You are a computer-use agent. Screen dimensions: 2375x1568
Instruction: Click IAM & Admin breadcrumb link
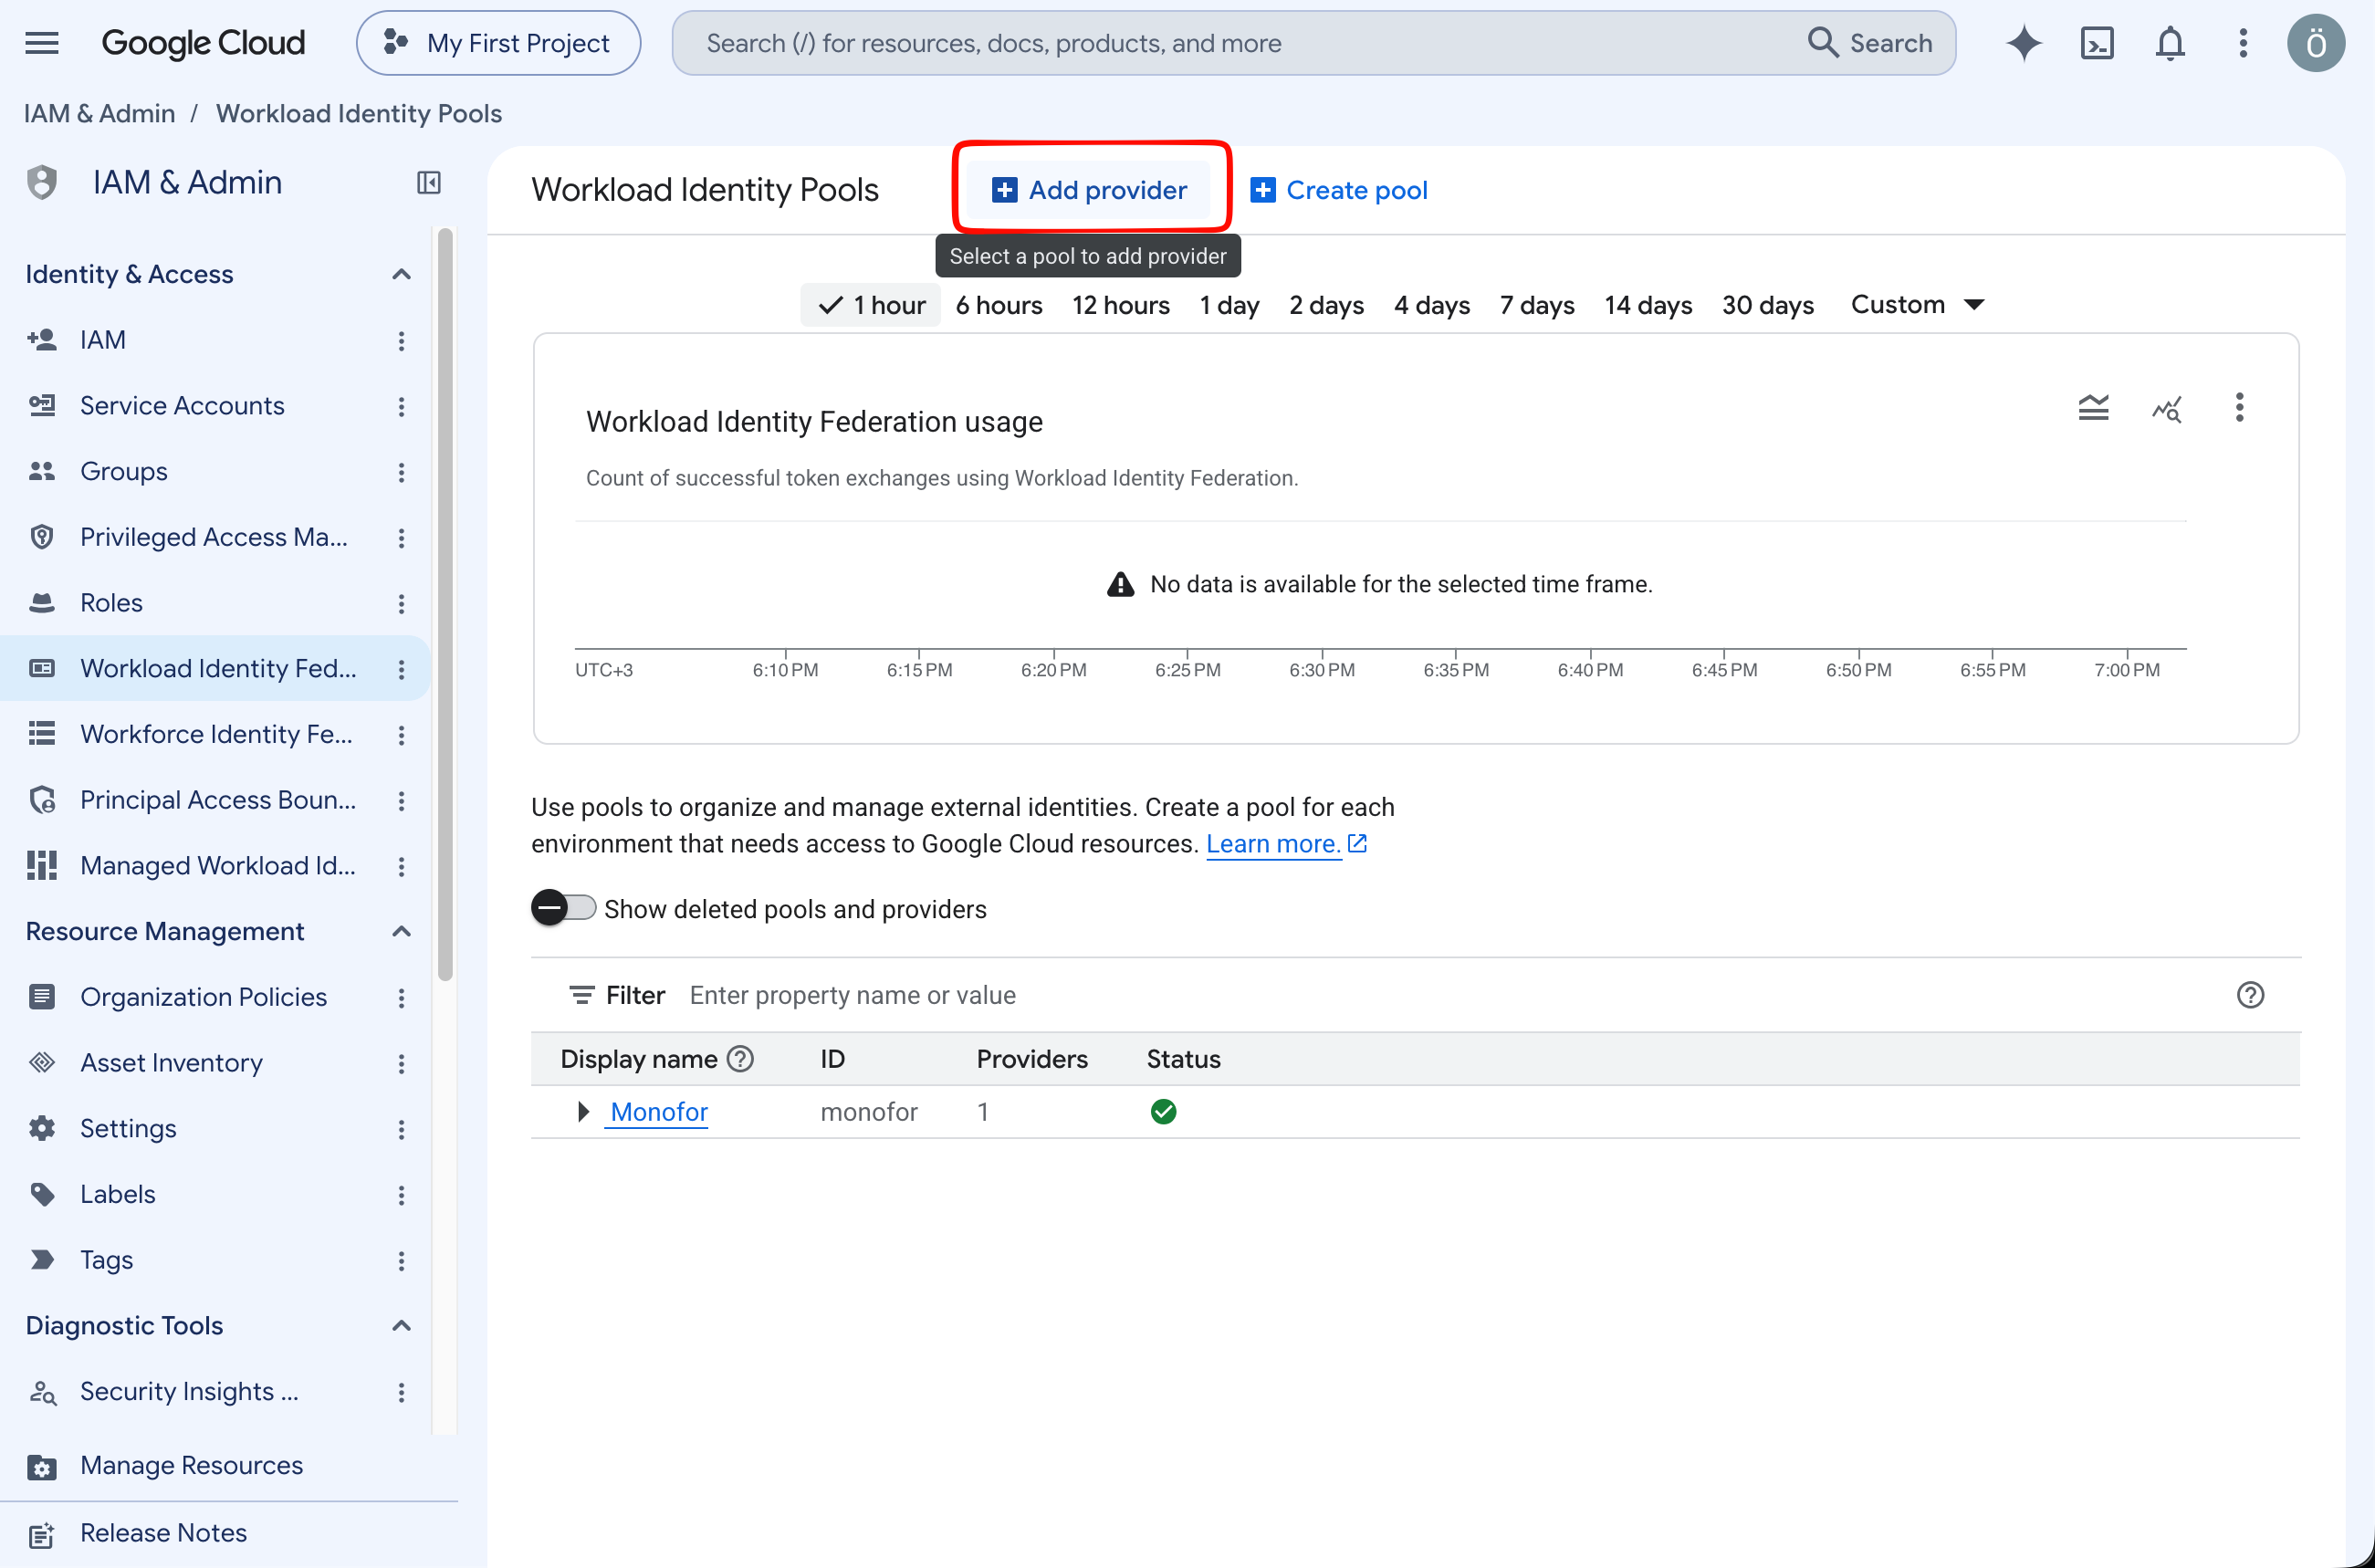[x=99, y=114]
